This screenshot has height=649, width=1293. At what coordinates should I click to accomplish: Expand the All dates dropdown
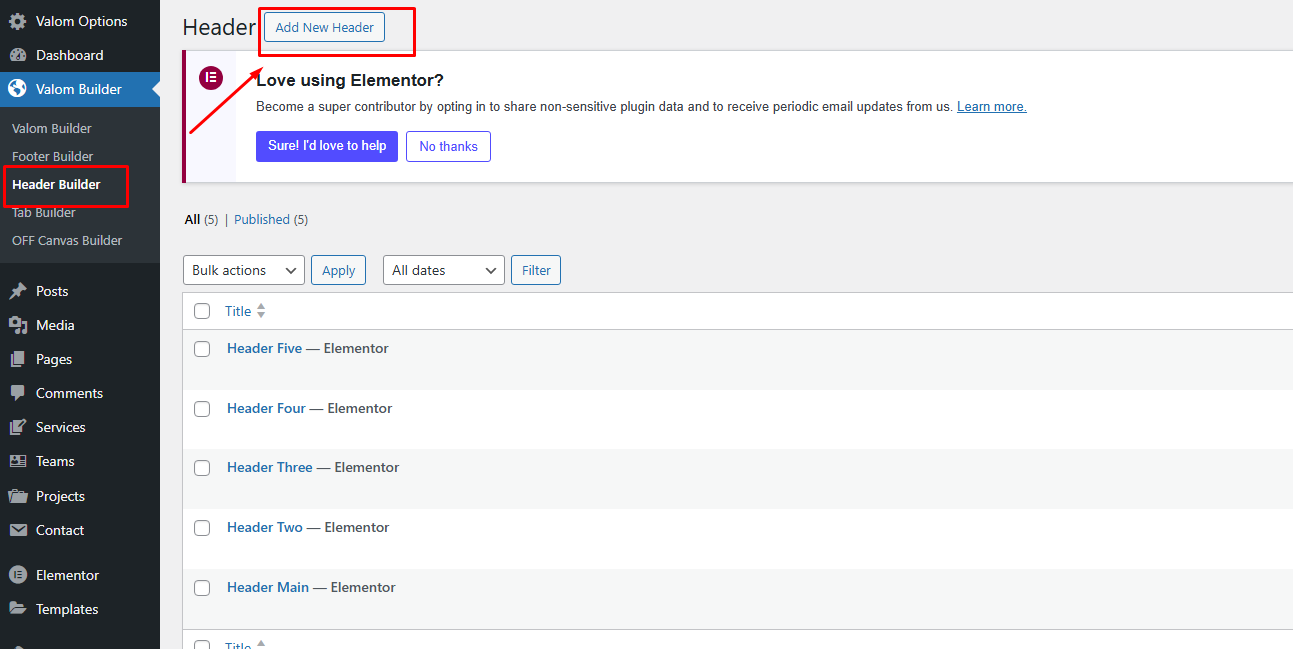coord(443,270)
